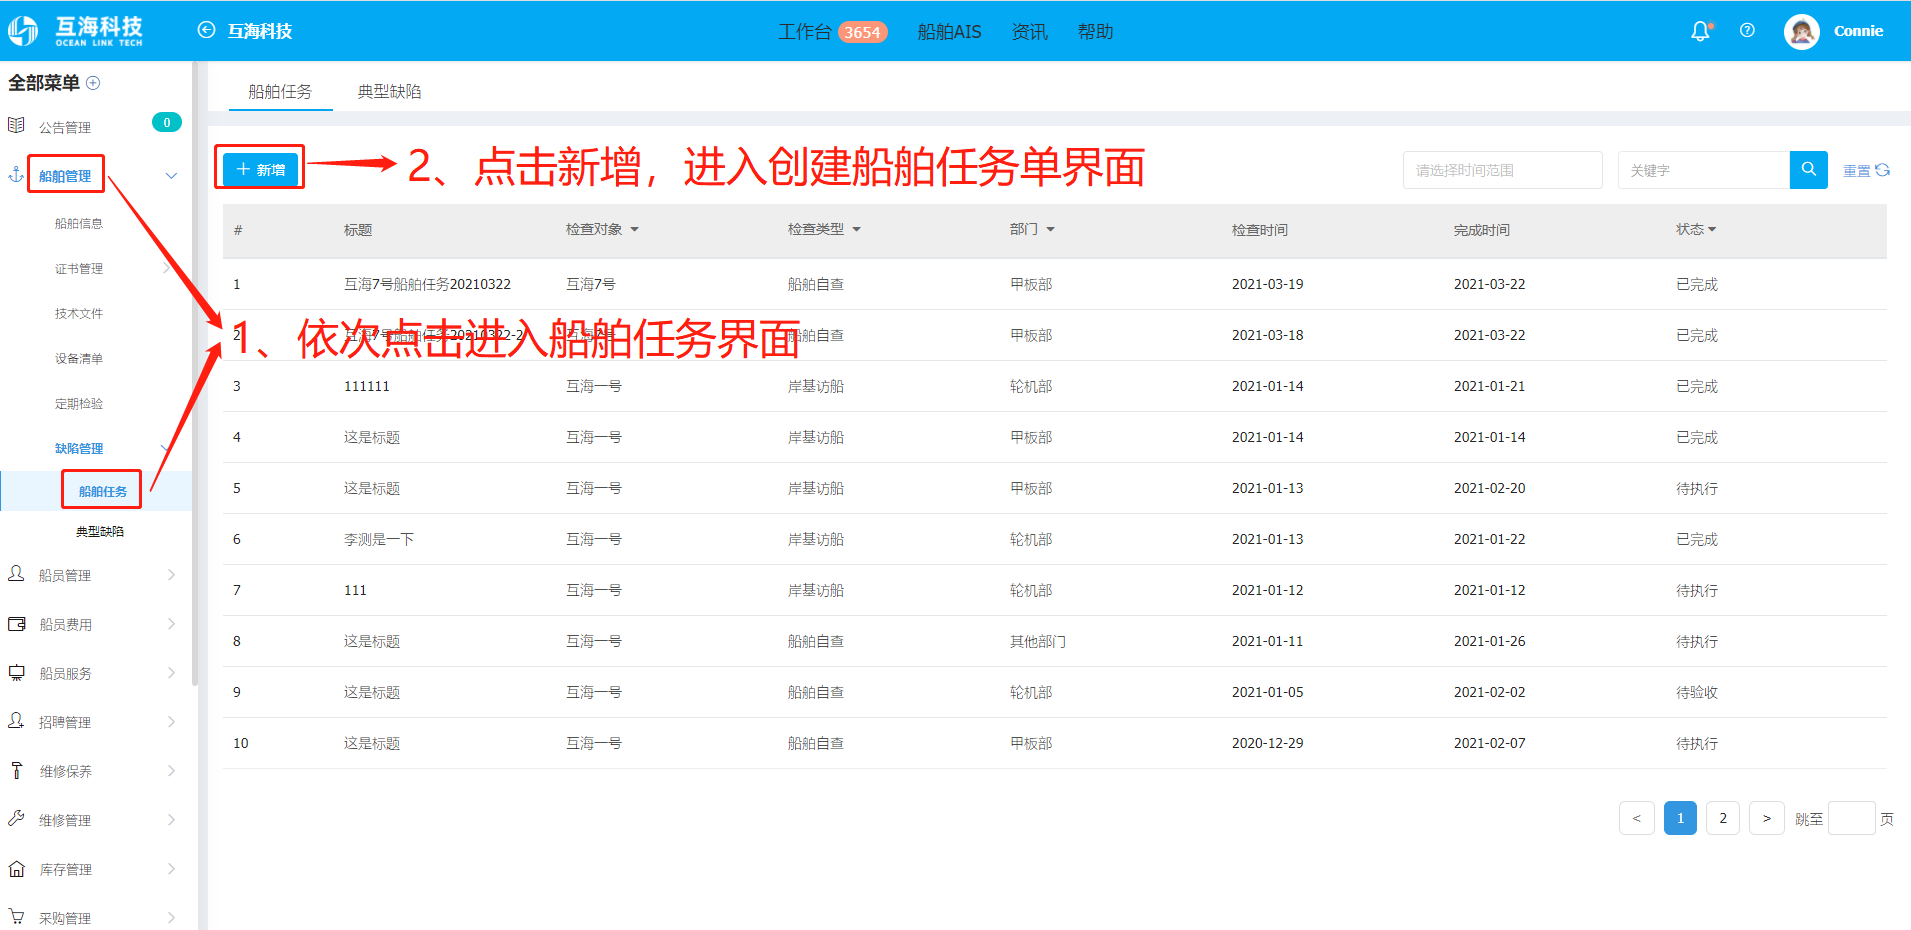Image resolution: width=1911 pixels, height=930 pixels.
Task: Click the 3654 workbench badge
Action: click(x=862, y=32)
